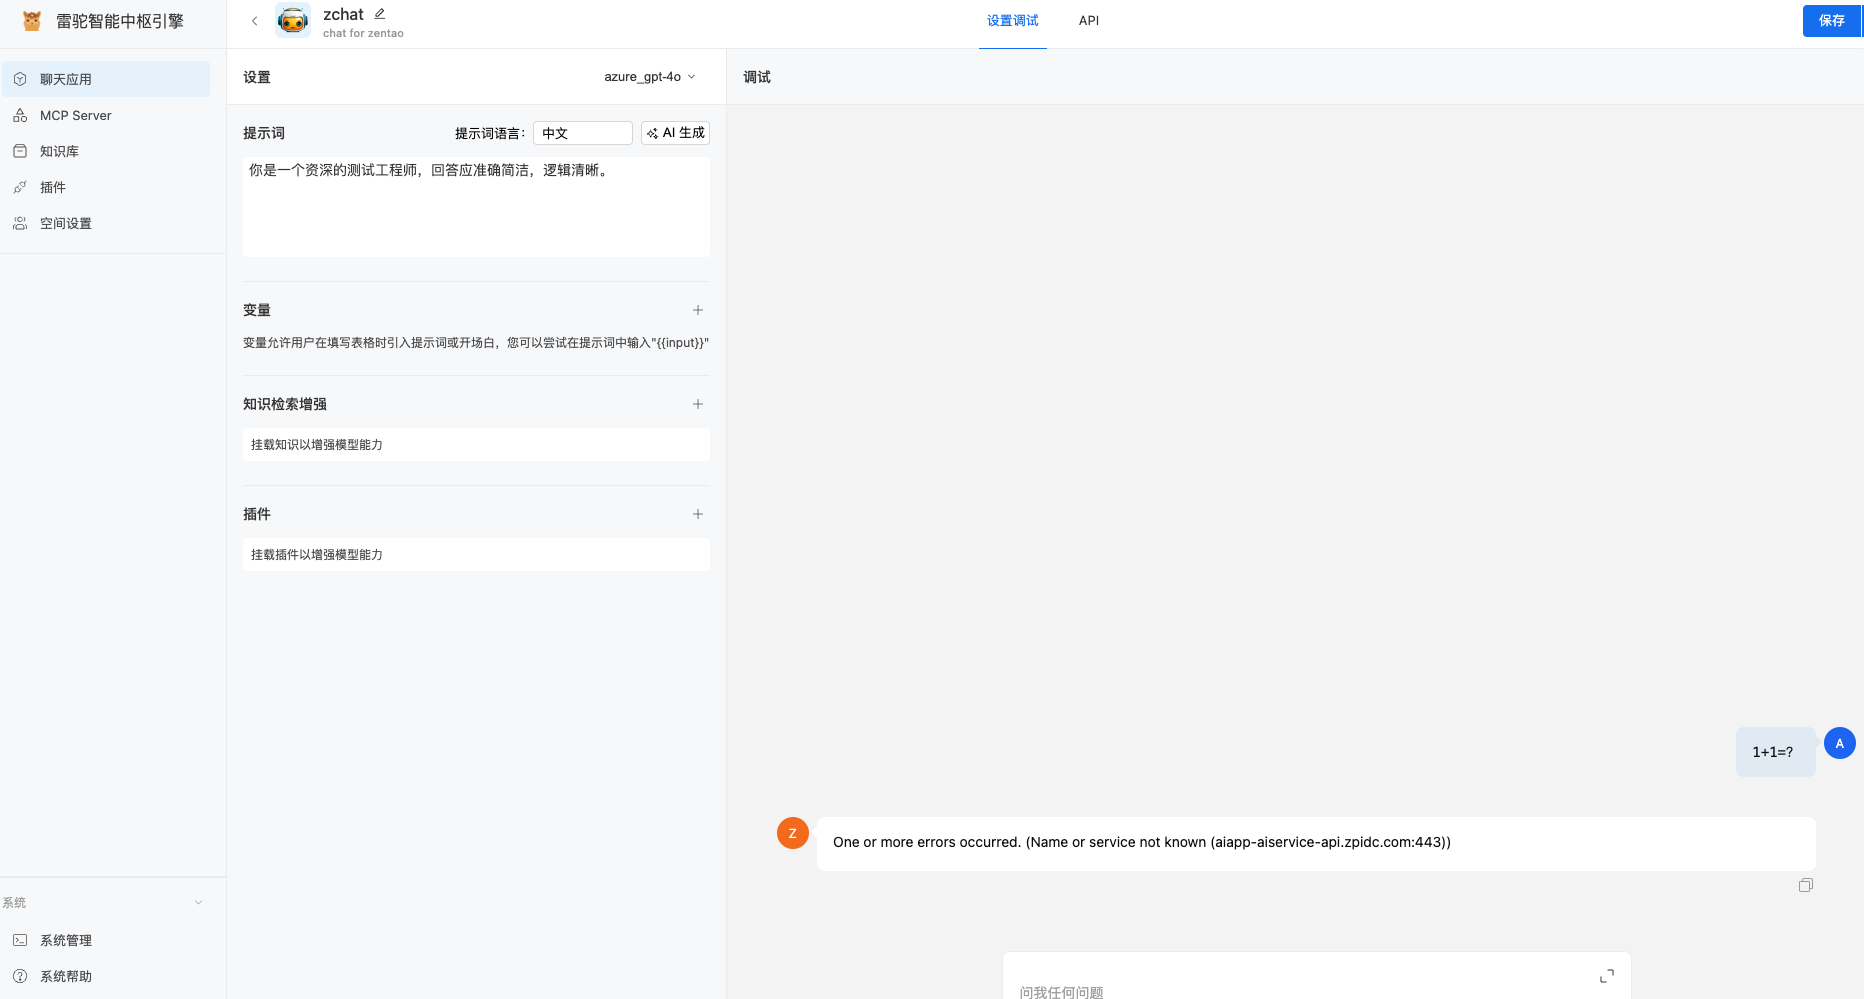The width and height of the screenshot is (1864, 999).
Task: Click the 设置 panel heading
Action: click(x=257, y=77)
